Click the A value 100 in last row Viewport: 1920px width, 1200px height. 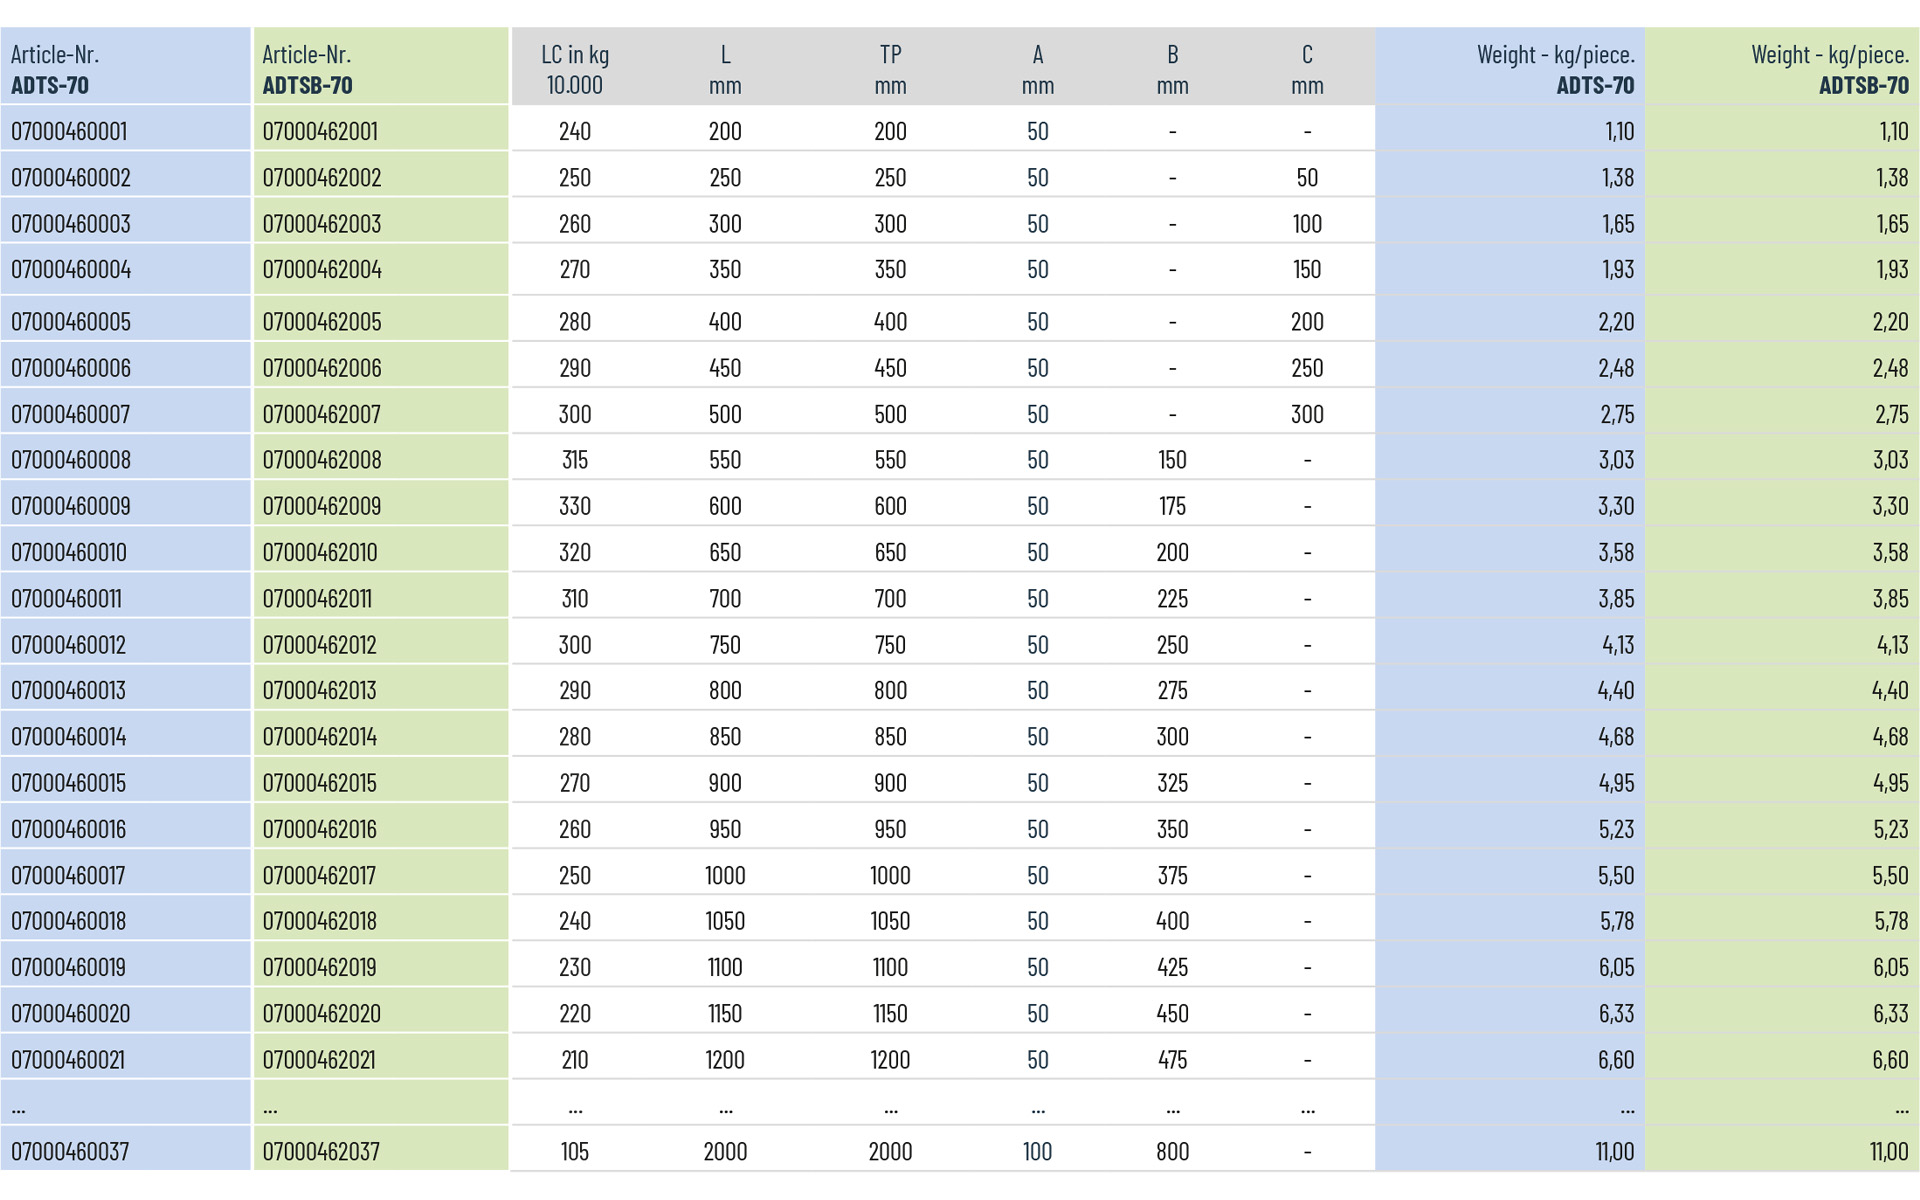click(1037, 1151)
